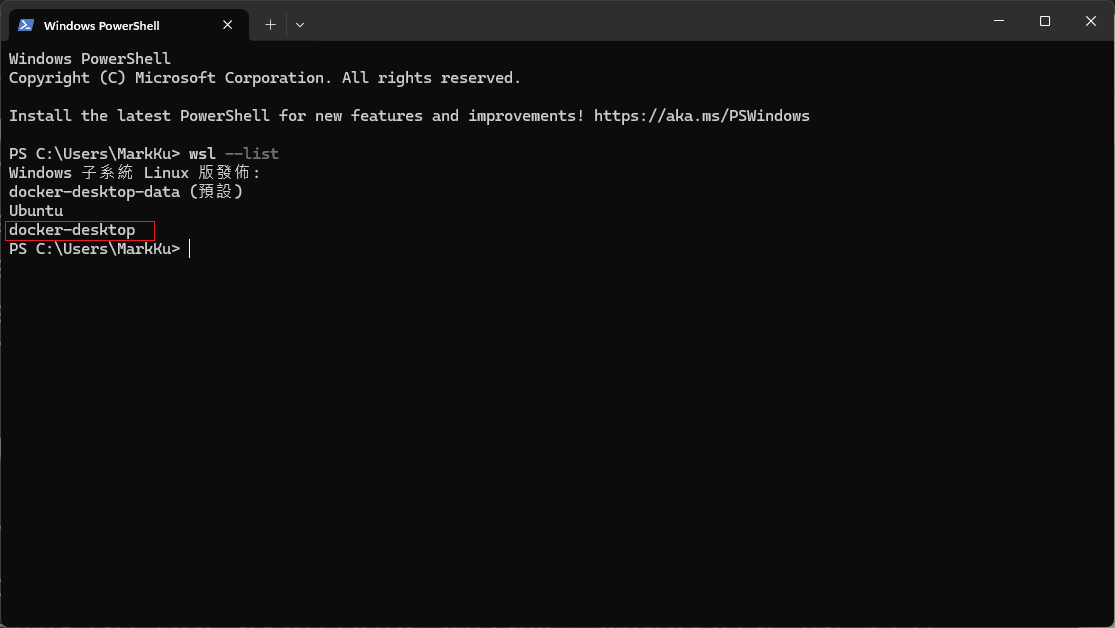This screenshot has width=1115, height=628.
Task: Click the "Windows PowerShell" header output line
Action: point(90,59)
